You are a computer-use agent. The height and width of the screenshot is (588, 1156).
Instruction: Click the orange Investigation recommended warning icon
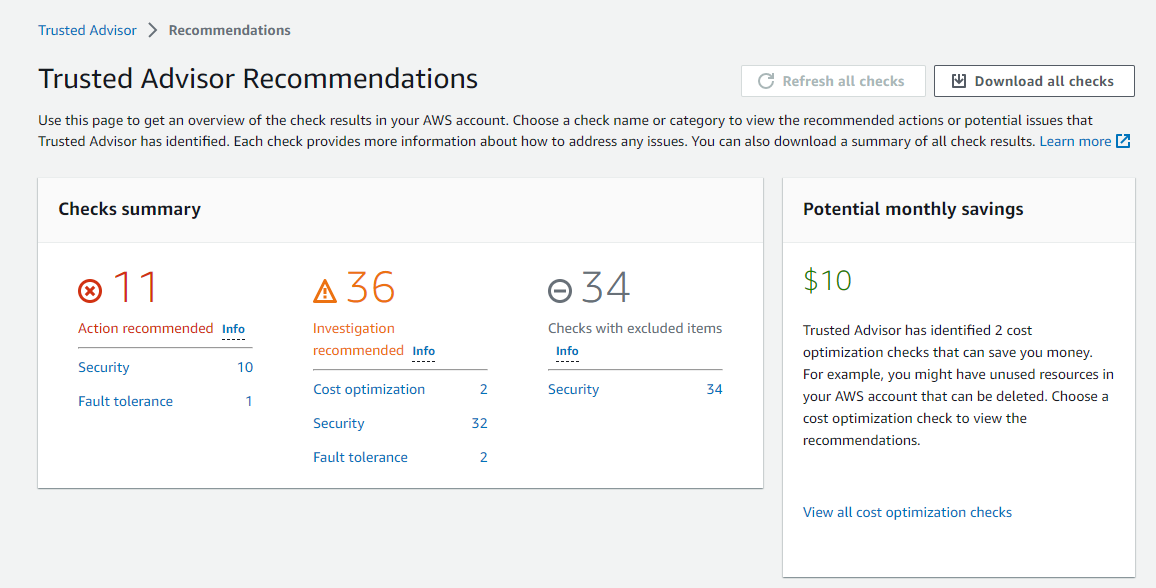(x=325, y=291)
